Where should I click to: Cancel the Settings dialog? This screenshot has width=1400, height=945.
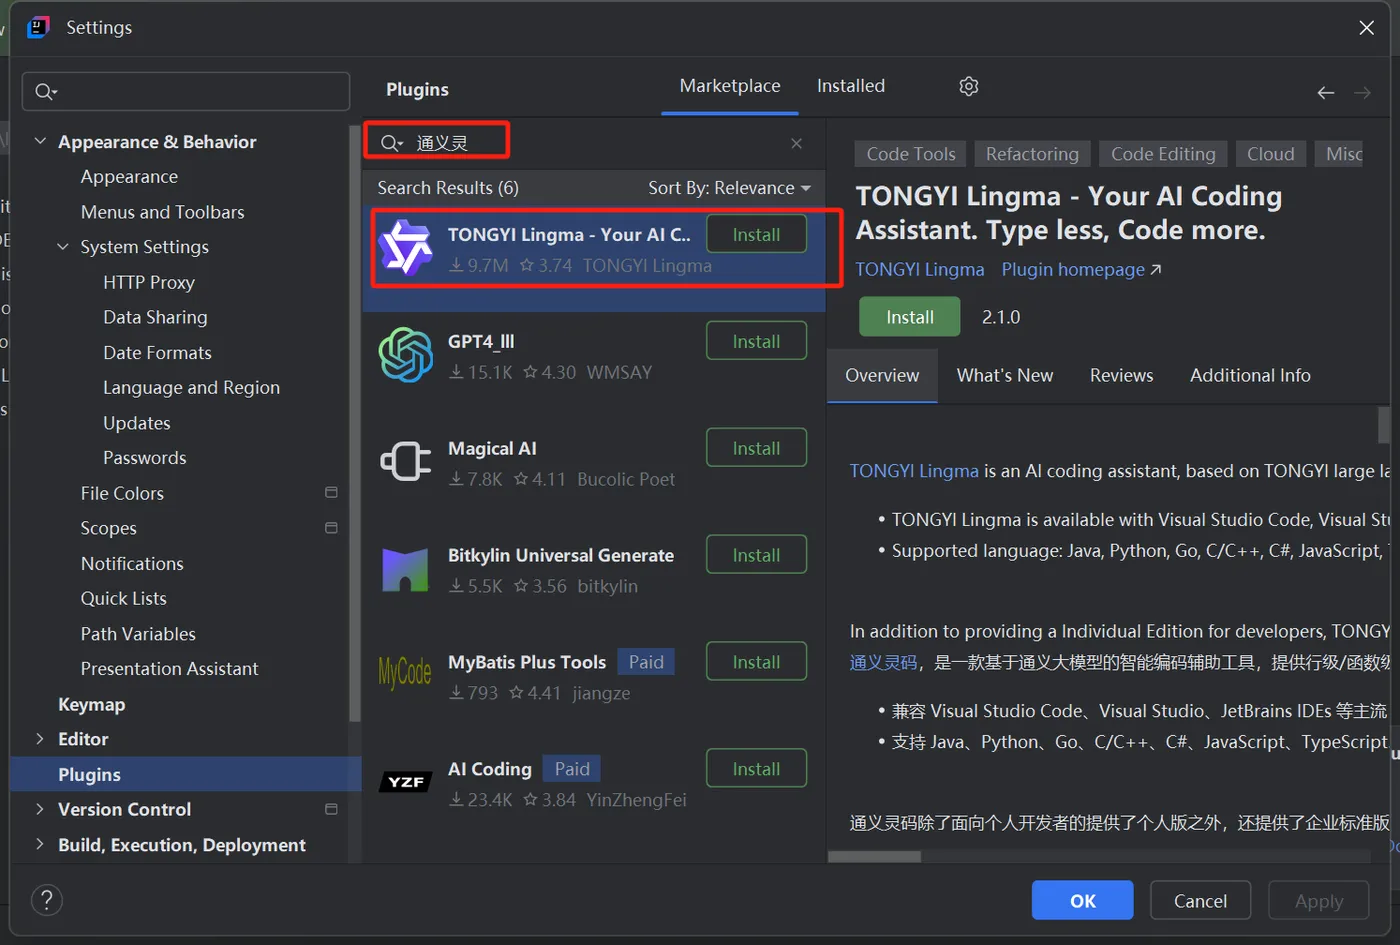(1200, 900)
